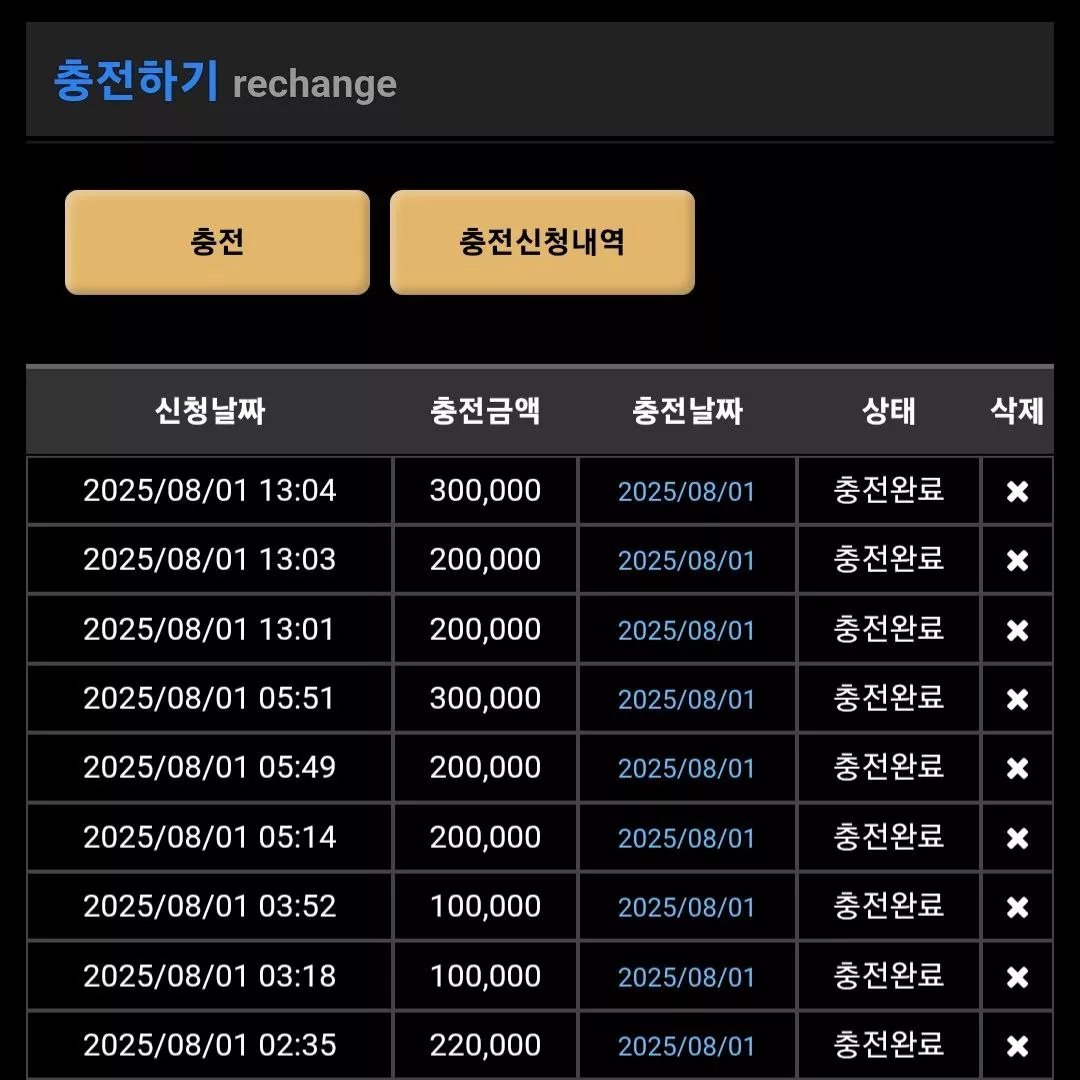Remove the 05:49 recharge record
Viewport: 1080px width, 1080px height.
coord(1017,768)
